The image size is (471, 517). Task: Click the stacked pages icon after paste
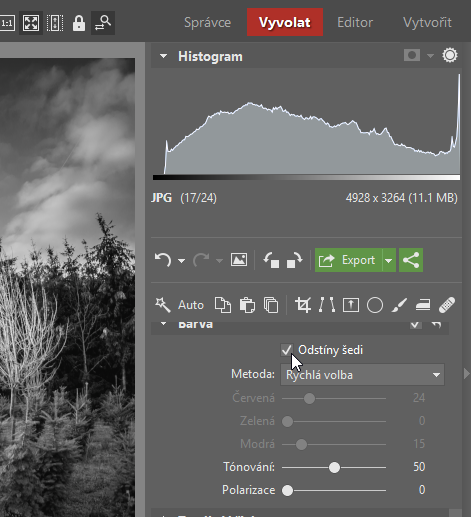[271, 305]
